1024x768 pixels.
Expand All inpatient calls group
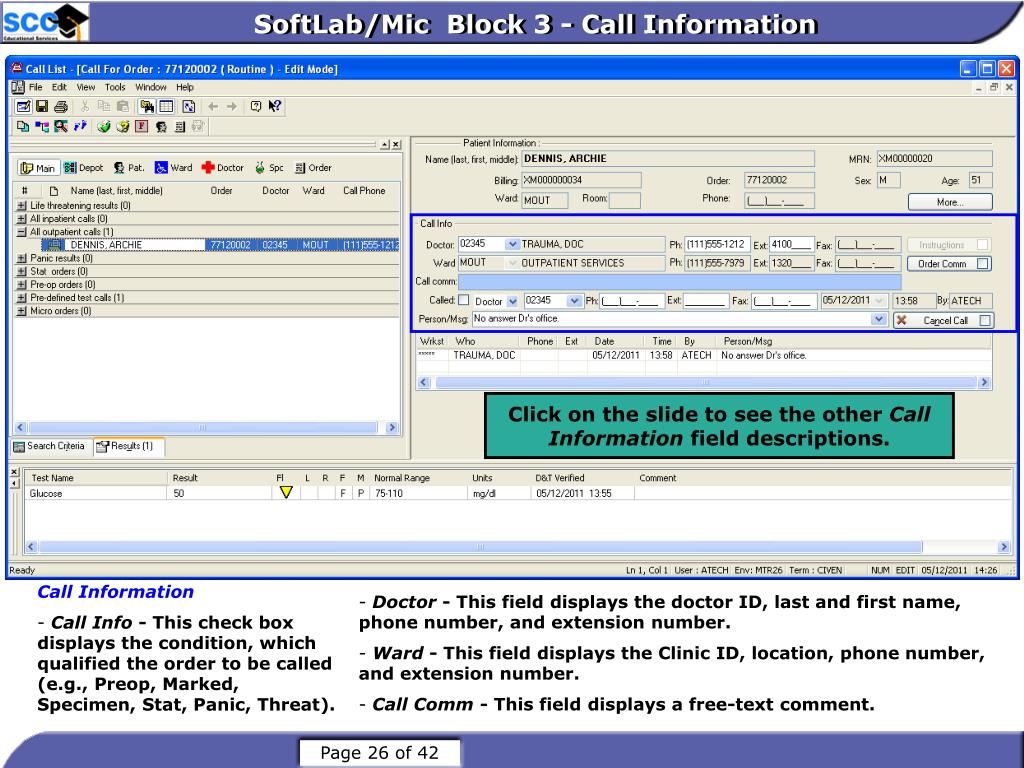click(x=22, y=219)
